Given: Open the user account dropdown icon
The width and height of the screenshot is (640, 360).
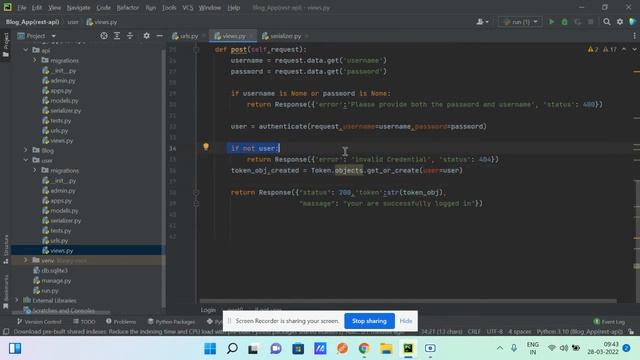Looking at the screenshot, I should tap(482, 22).
